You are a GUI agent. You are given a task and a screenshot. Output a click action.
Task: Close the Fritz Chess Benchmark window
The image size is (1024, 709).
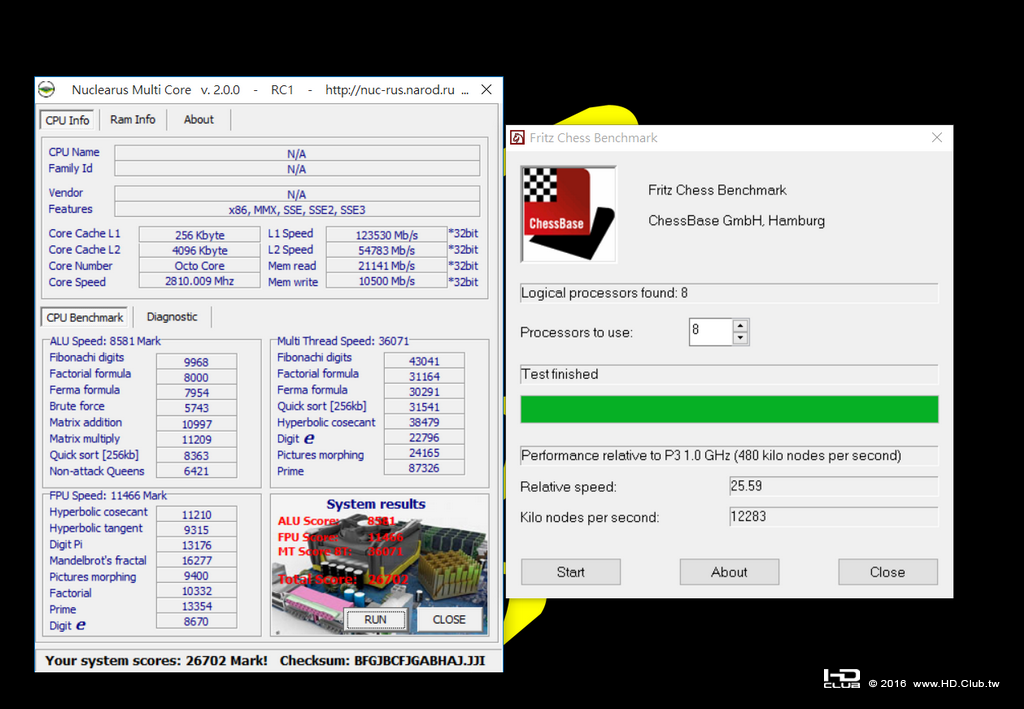(937, 138)
